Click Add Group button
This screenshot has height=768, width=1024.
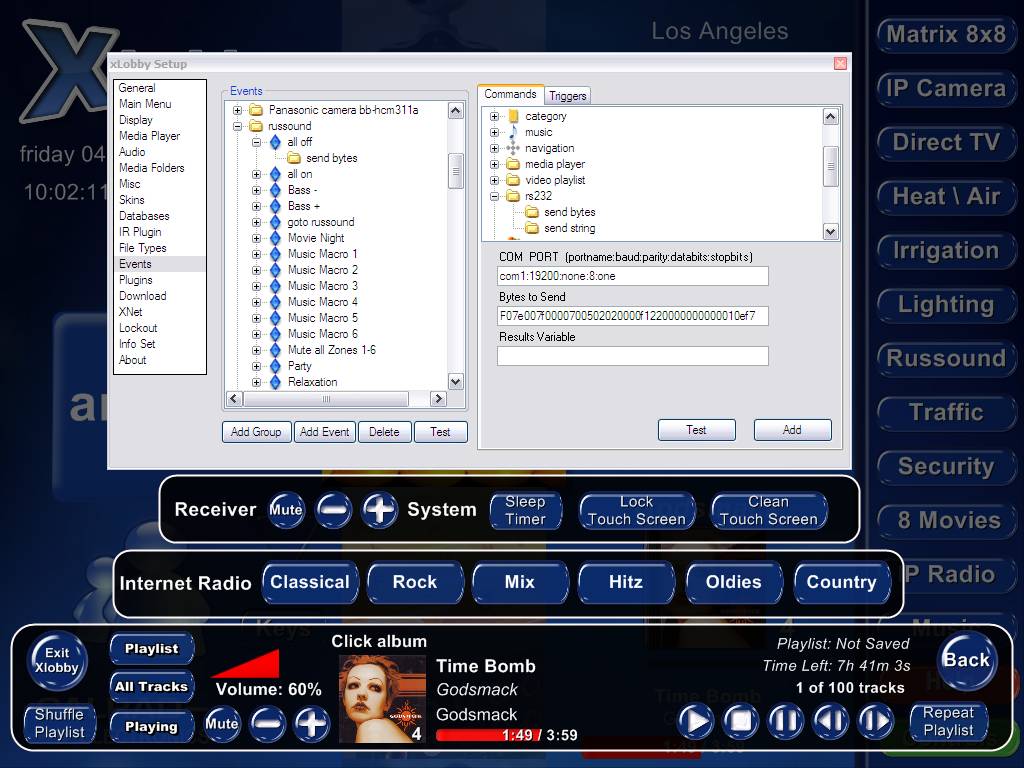click(256, 432)
